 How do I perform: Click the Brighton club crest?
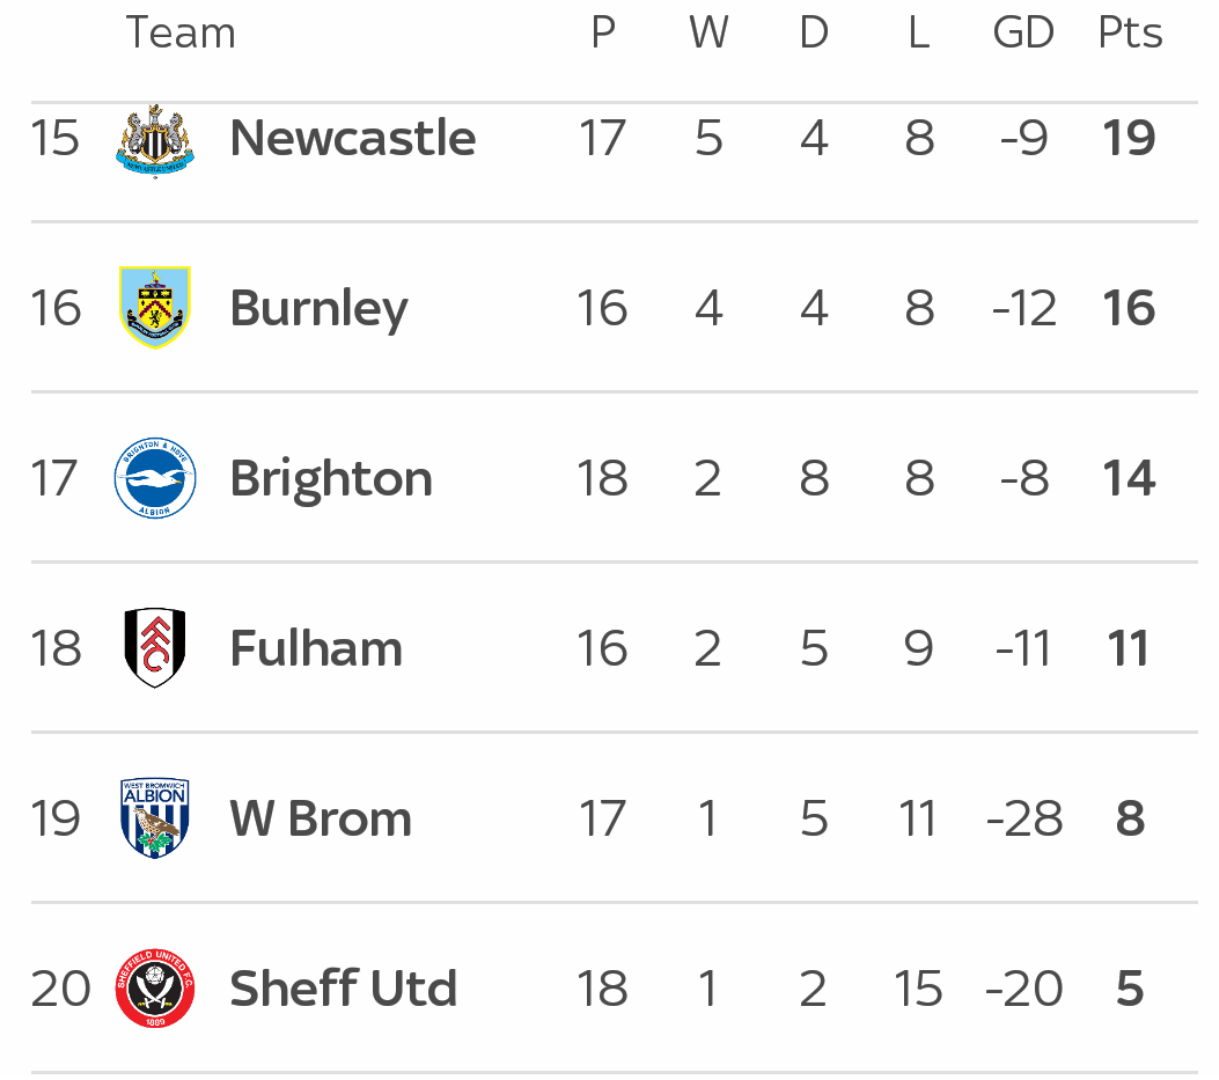155,478
